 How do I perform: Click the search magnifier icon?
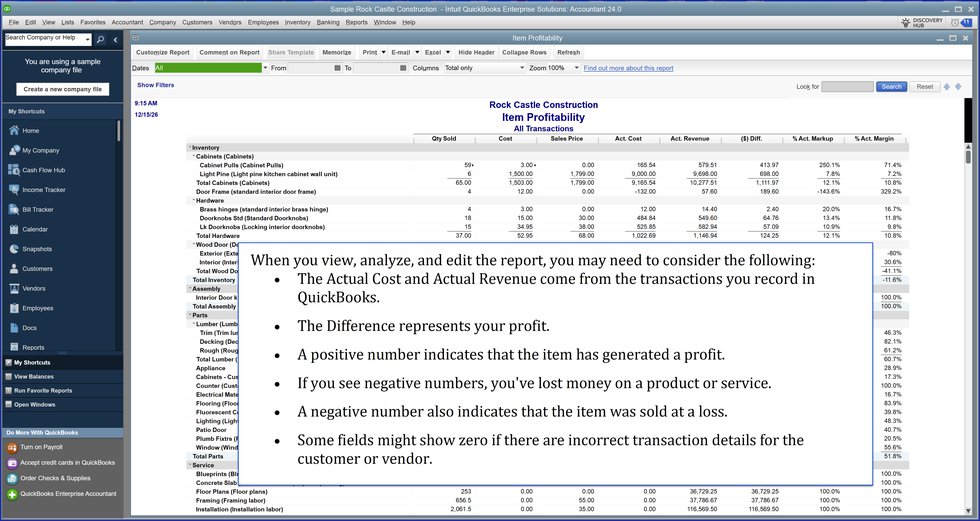pos(101,39)
